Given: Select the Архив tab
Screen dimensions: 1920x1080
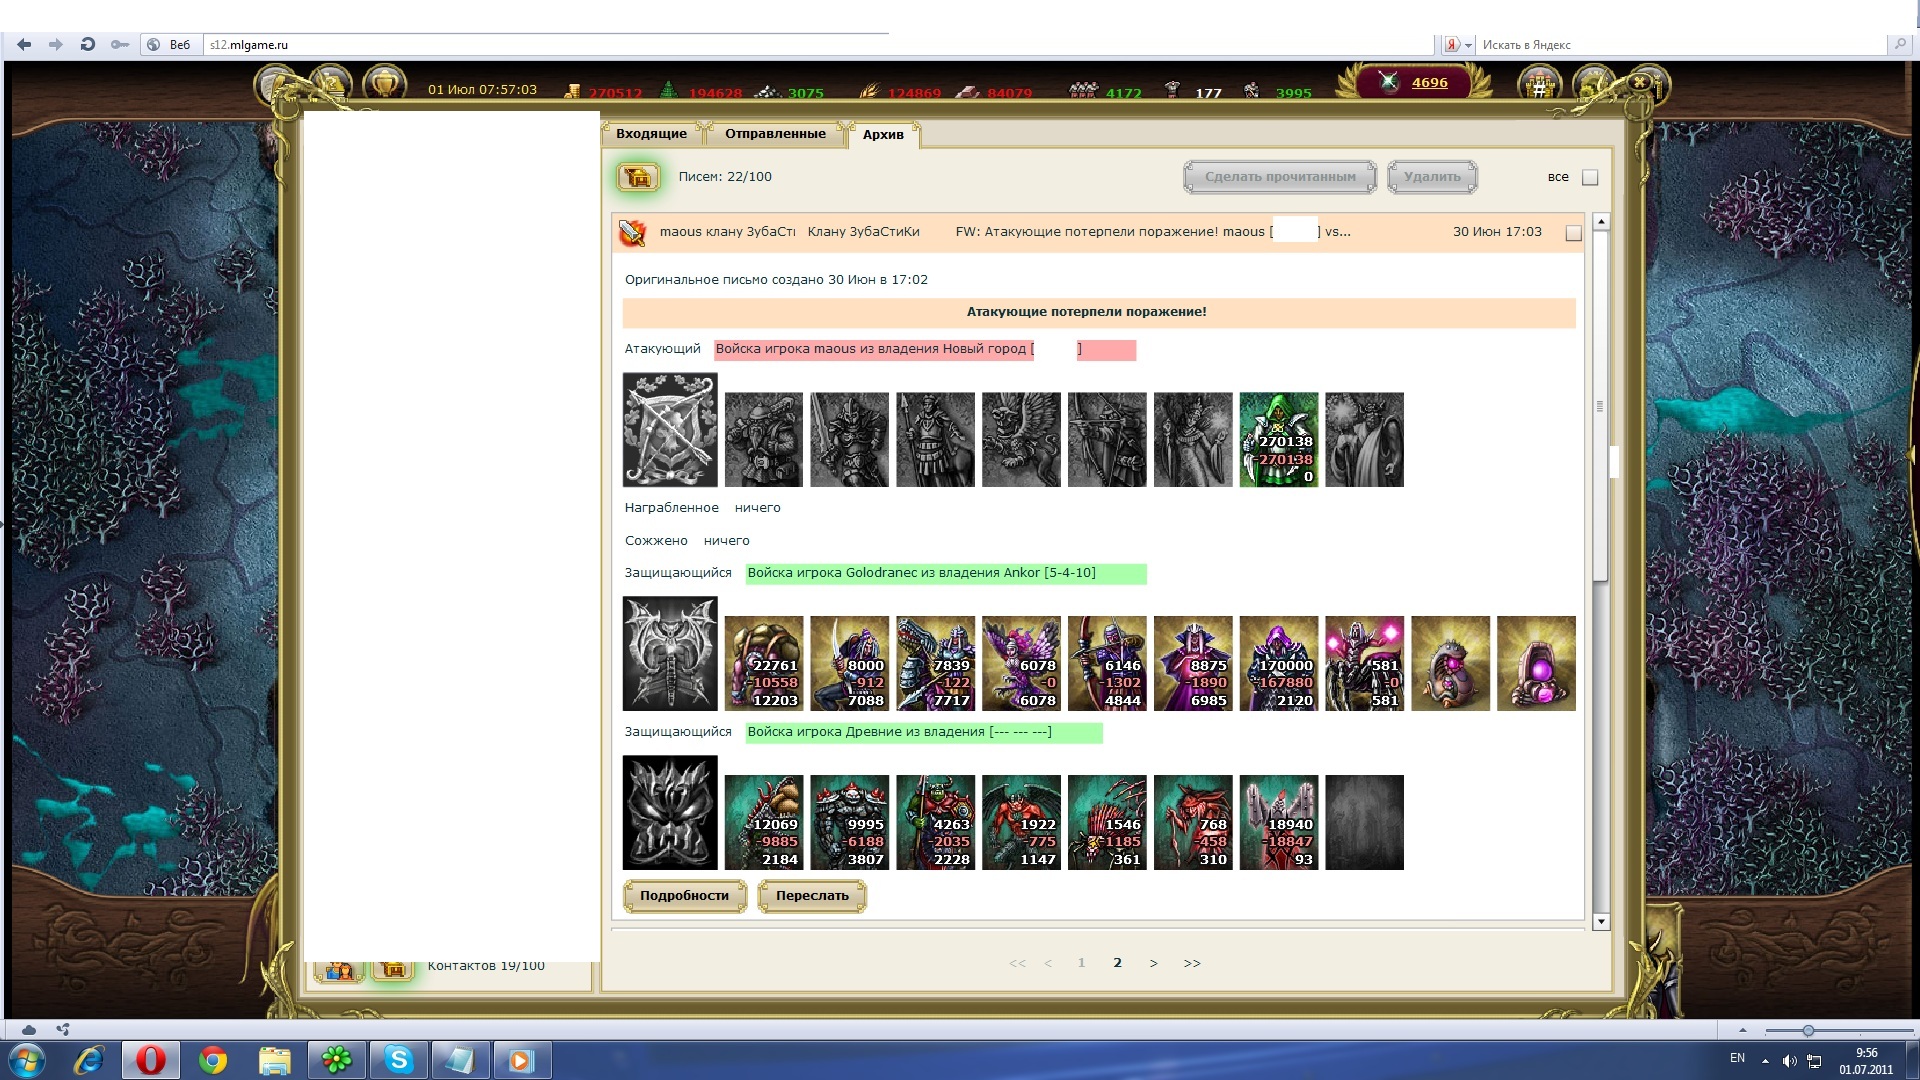Looking at the screenshot, I should (x=883, y=135).
